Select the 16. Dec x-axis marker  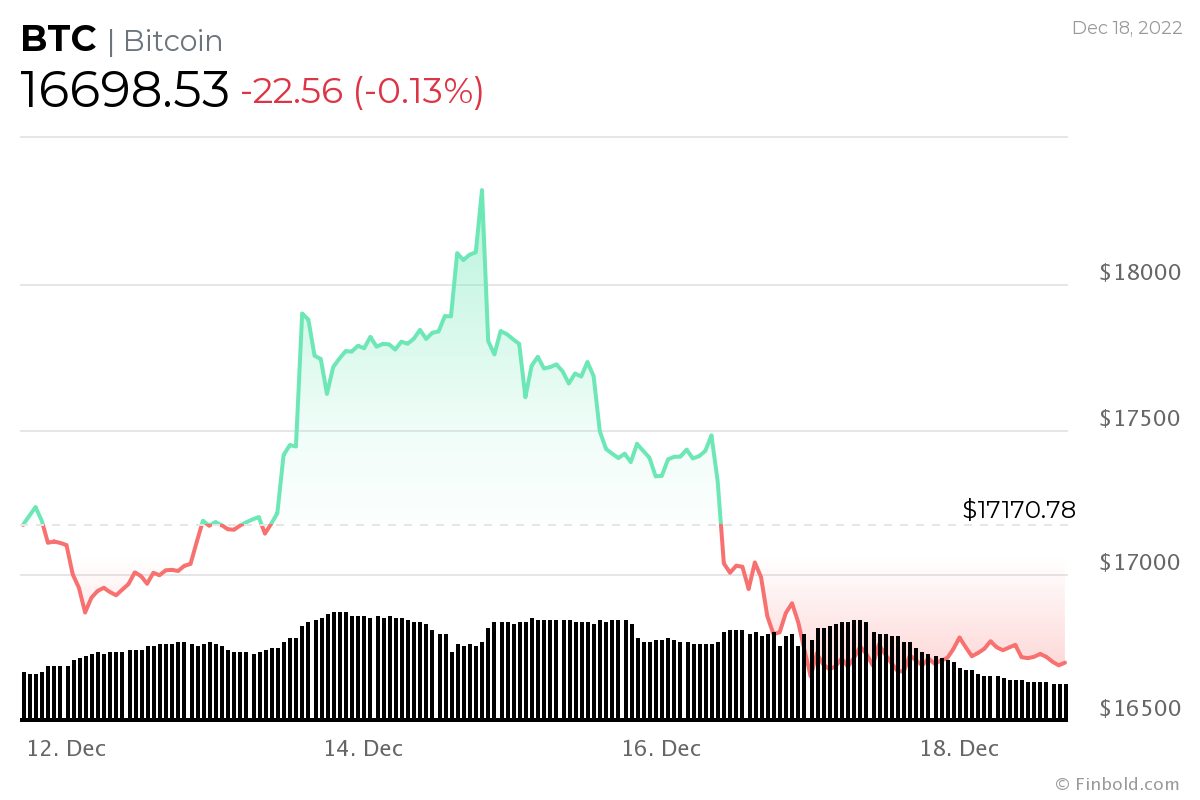(x=660, y=748)
